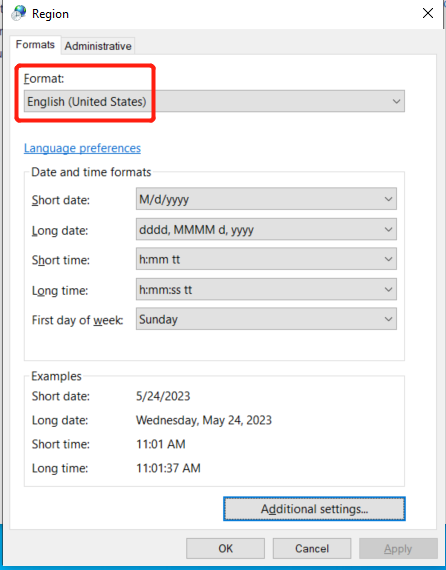Expand the Long date format dropdown
The height and width of the screenshot is (570, 446).
tap(266, 229)
